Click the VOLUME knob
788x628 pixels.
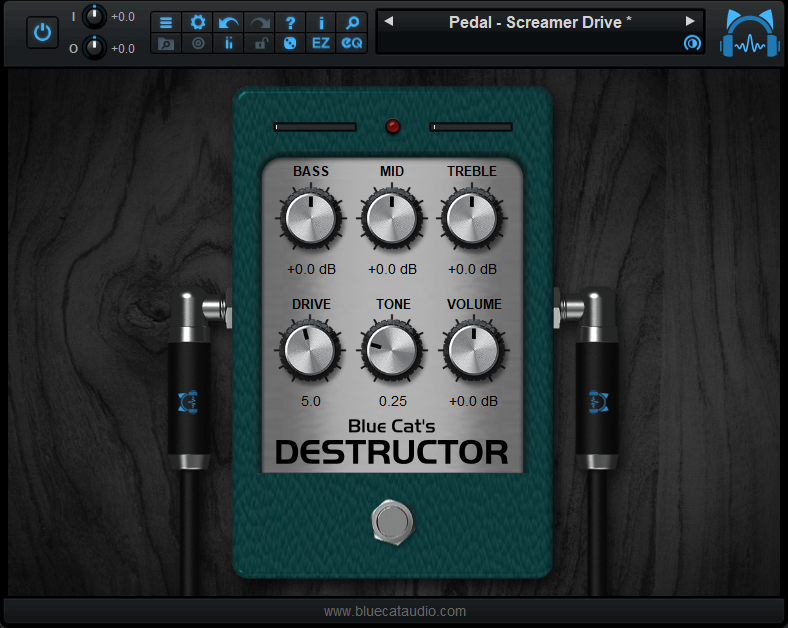click(473, 350)
